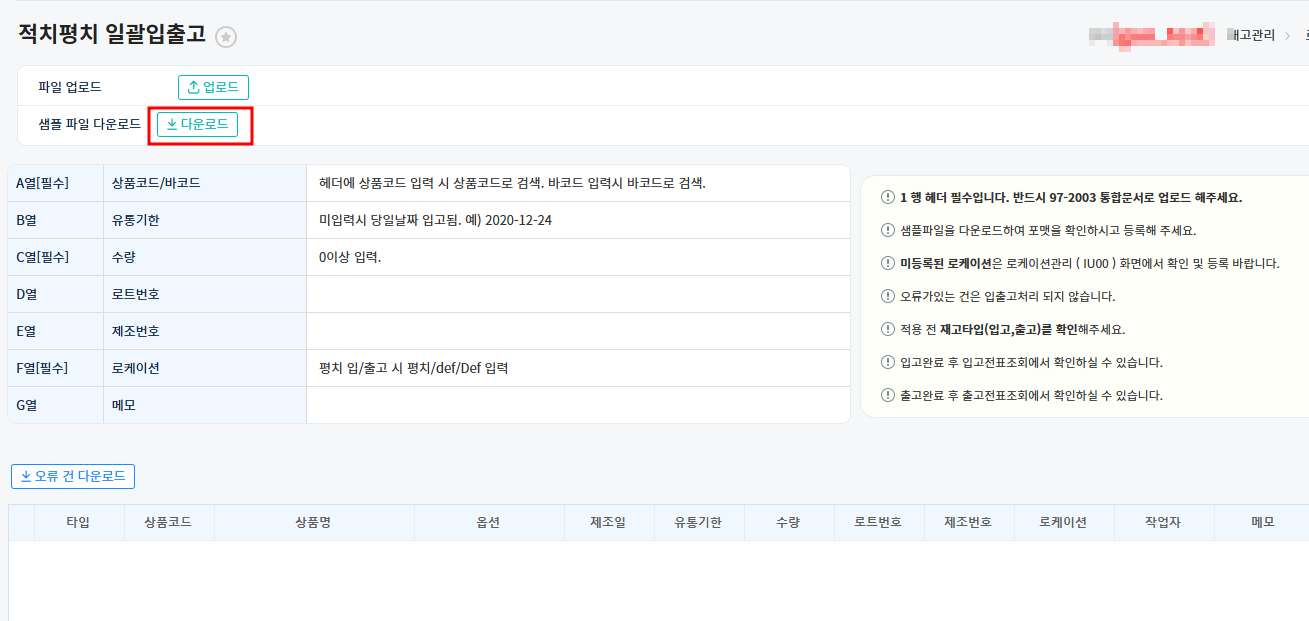Click the F열[필수] 로케이션 description cell
Image resolution: width=1309 pixels, height=621 pixels.
[x=577, y=369]
